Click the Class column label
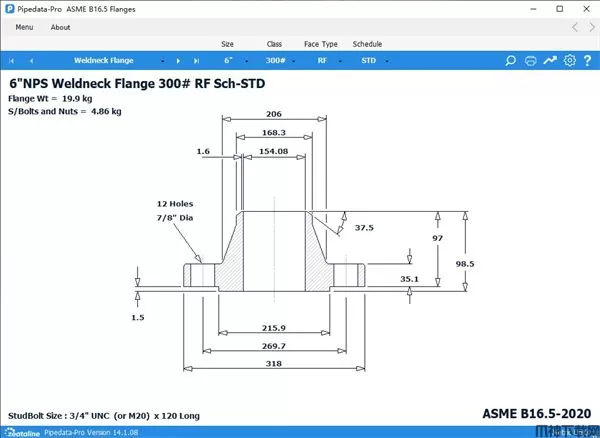Viewport: 600px width, 438px height. pos(274,44)
